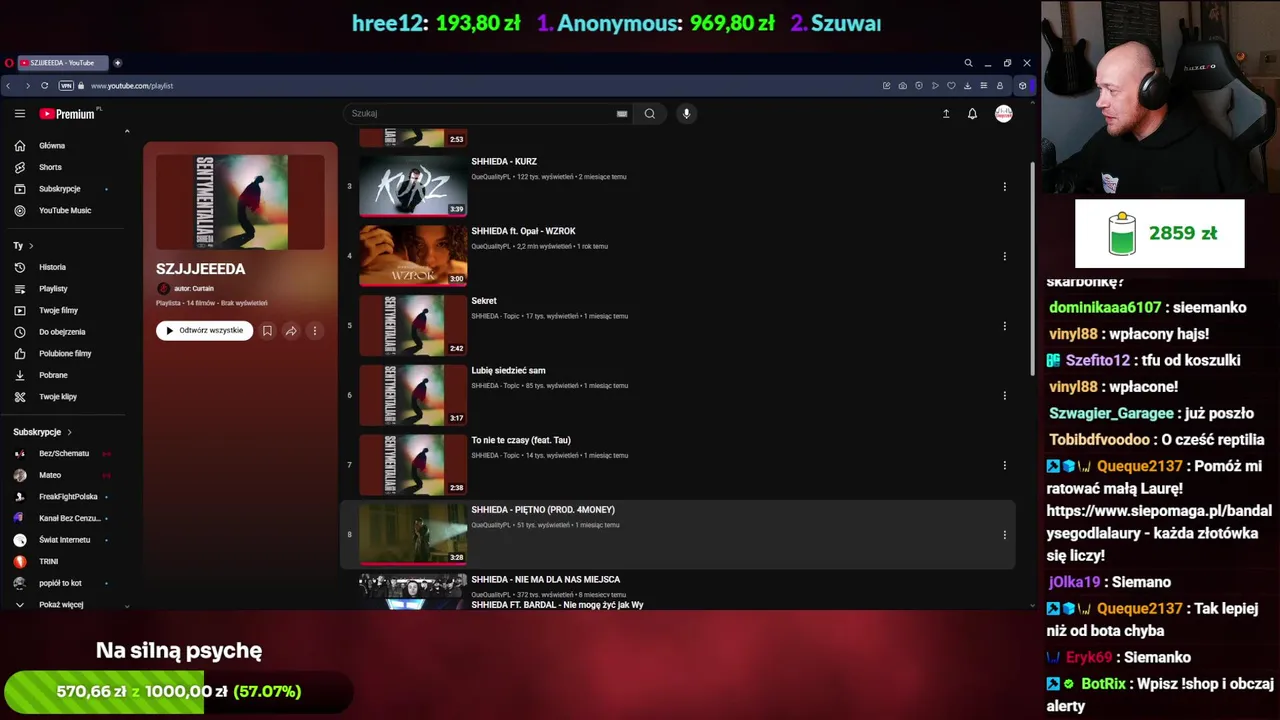Toggle the Opera VPN badge
The image size is (1280, 720).
coord(66,86)
